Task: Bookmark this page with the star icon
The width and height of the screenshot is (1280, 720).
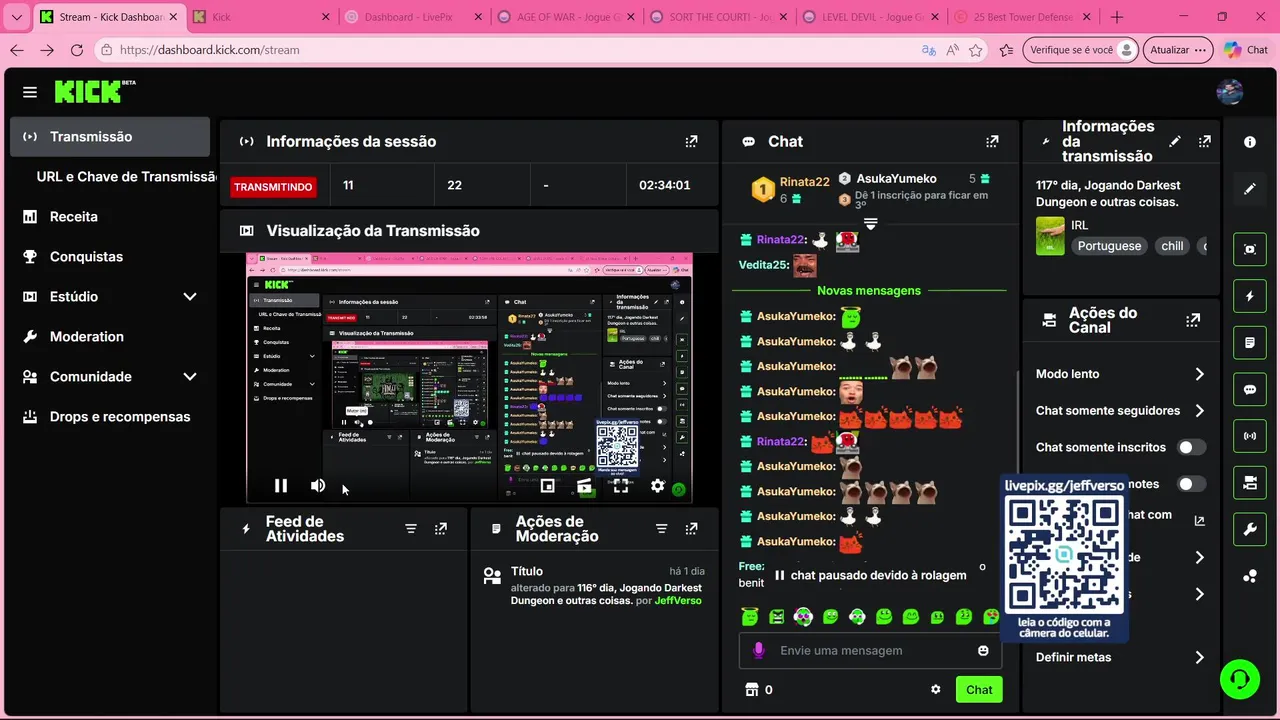Action: click(x=975, y=50)
